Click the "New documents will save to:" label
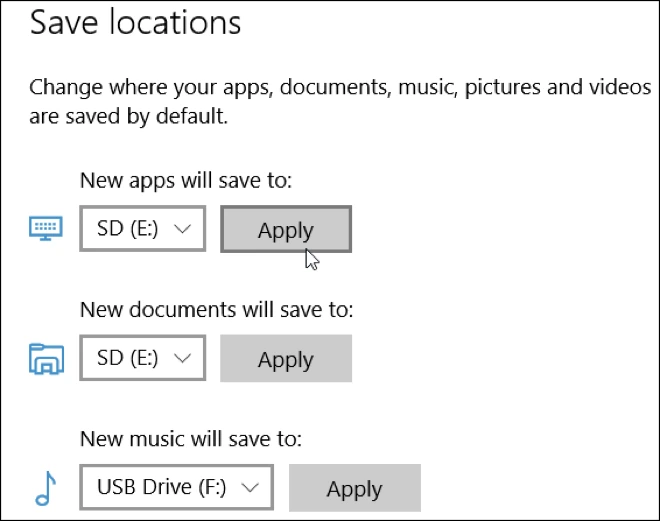The height and width of the screenshot is (521, 660). 217,310
